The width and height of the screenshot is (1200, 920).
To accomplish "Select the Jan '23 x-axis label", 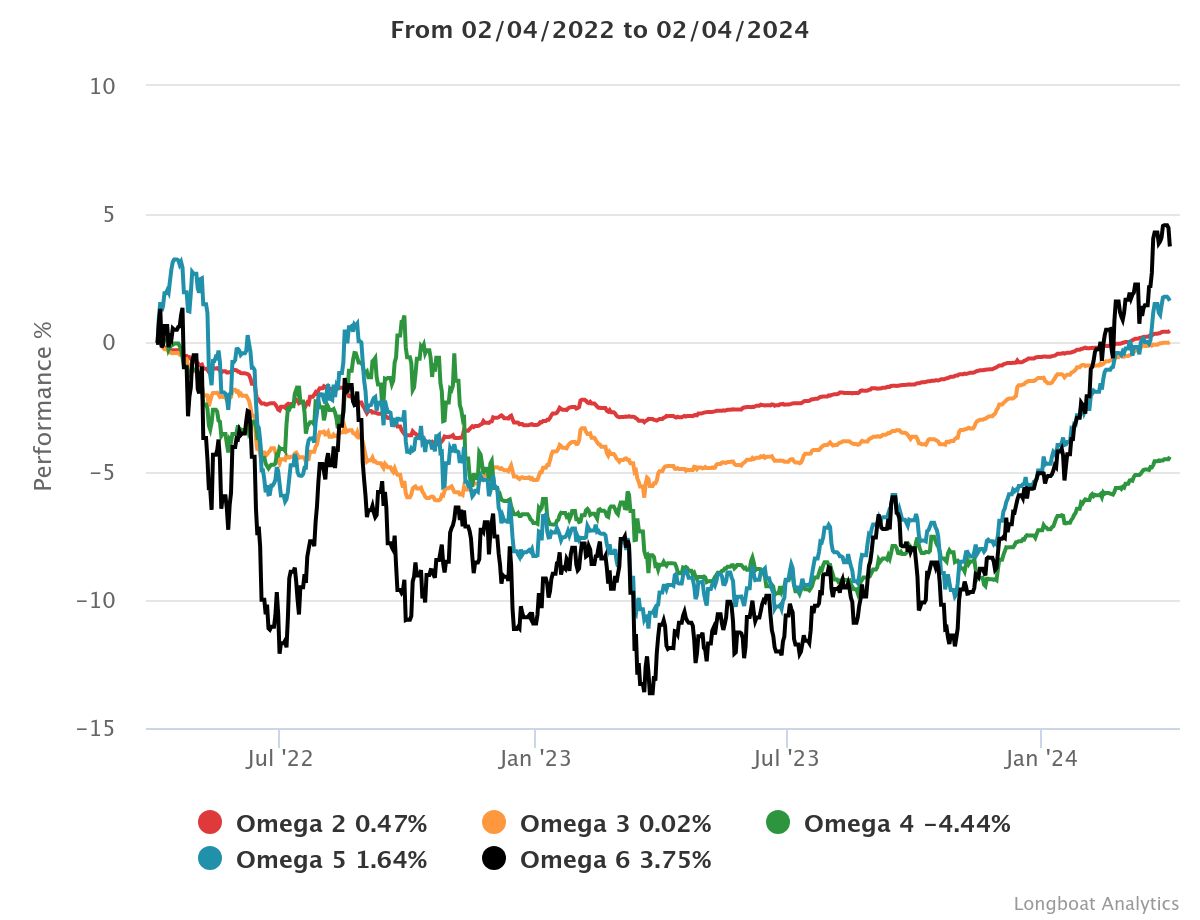I will click(x=535, y=759).
